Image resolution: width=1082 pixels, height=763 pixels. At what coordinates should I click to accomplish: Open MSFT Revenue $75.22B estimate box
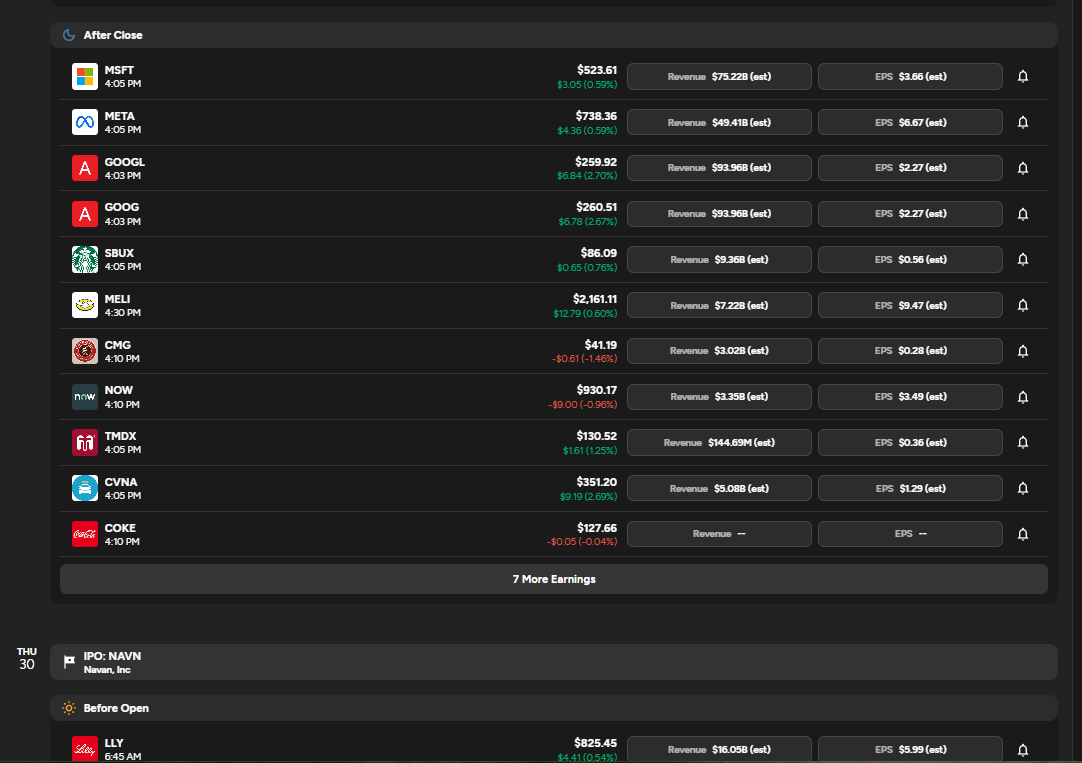(x=719, y=77)
